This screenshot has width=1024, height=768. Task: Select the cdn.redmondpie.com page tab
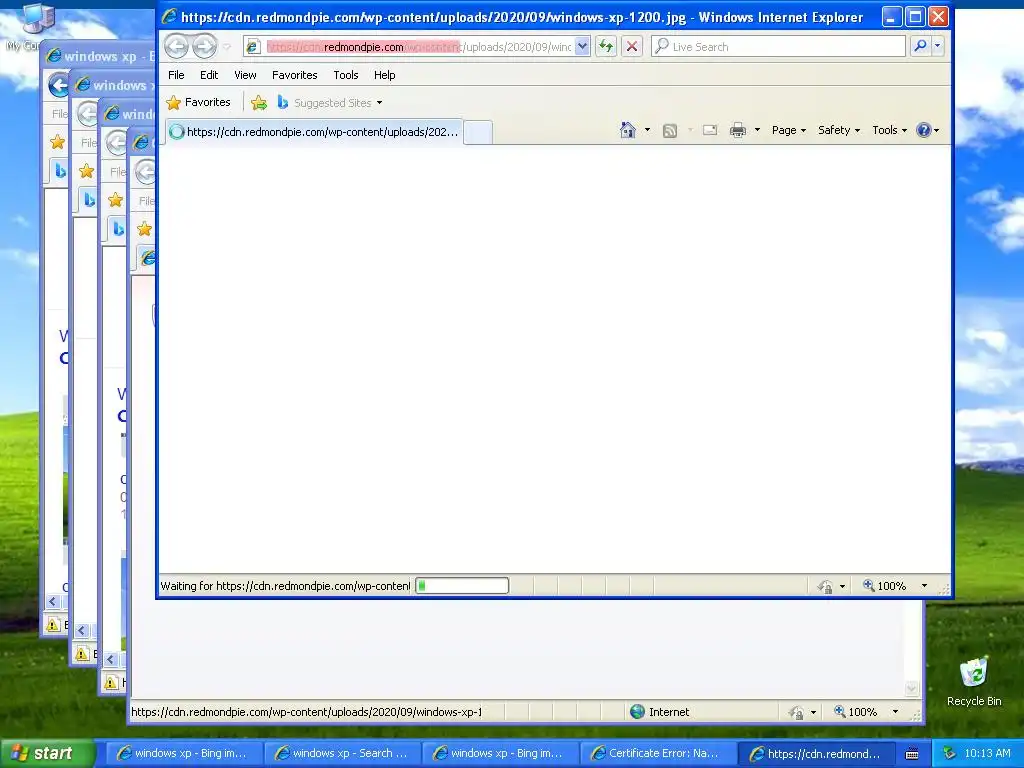pos(314,132)
